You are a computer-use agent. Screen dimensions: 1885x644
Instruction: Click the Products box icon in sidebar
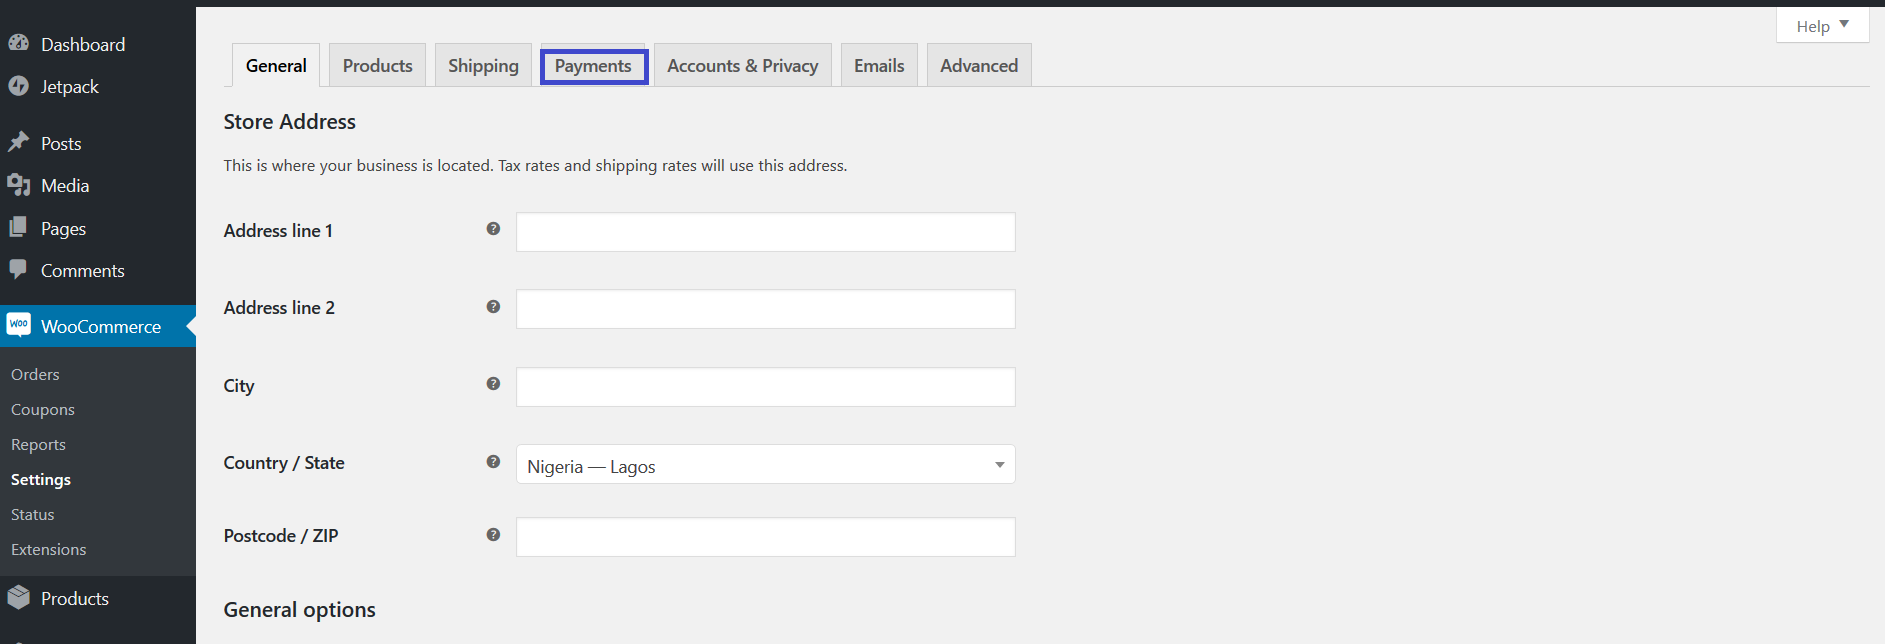point(18,598)
